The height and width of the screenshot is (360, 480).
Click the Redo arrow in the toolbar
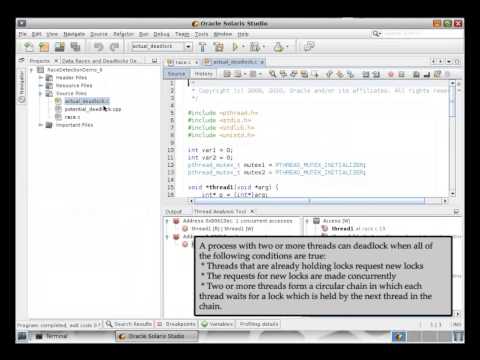coord(114,47)
